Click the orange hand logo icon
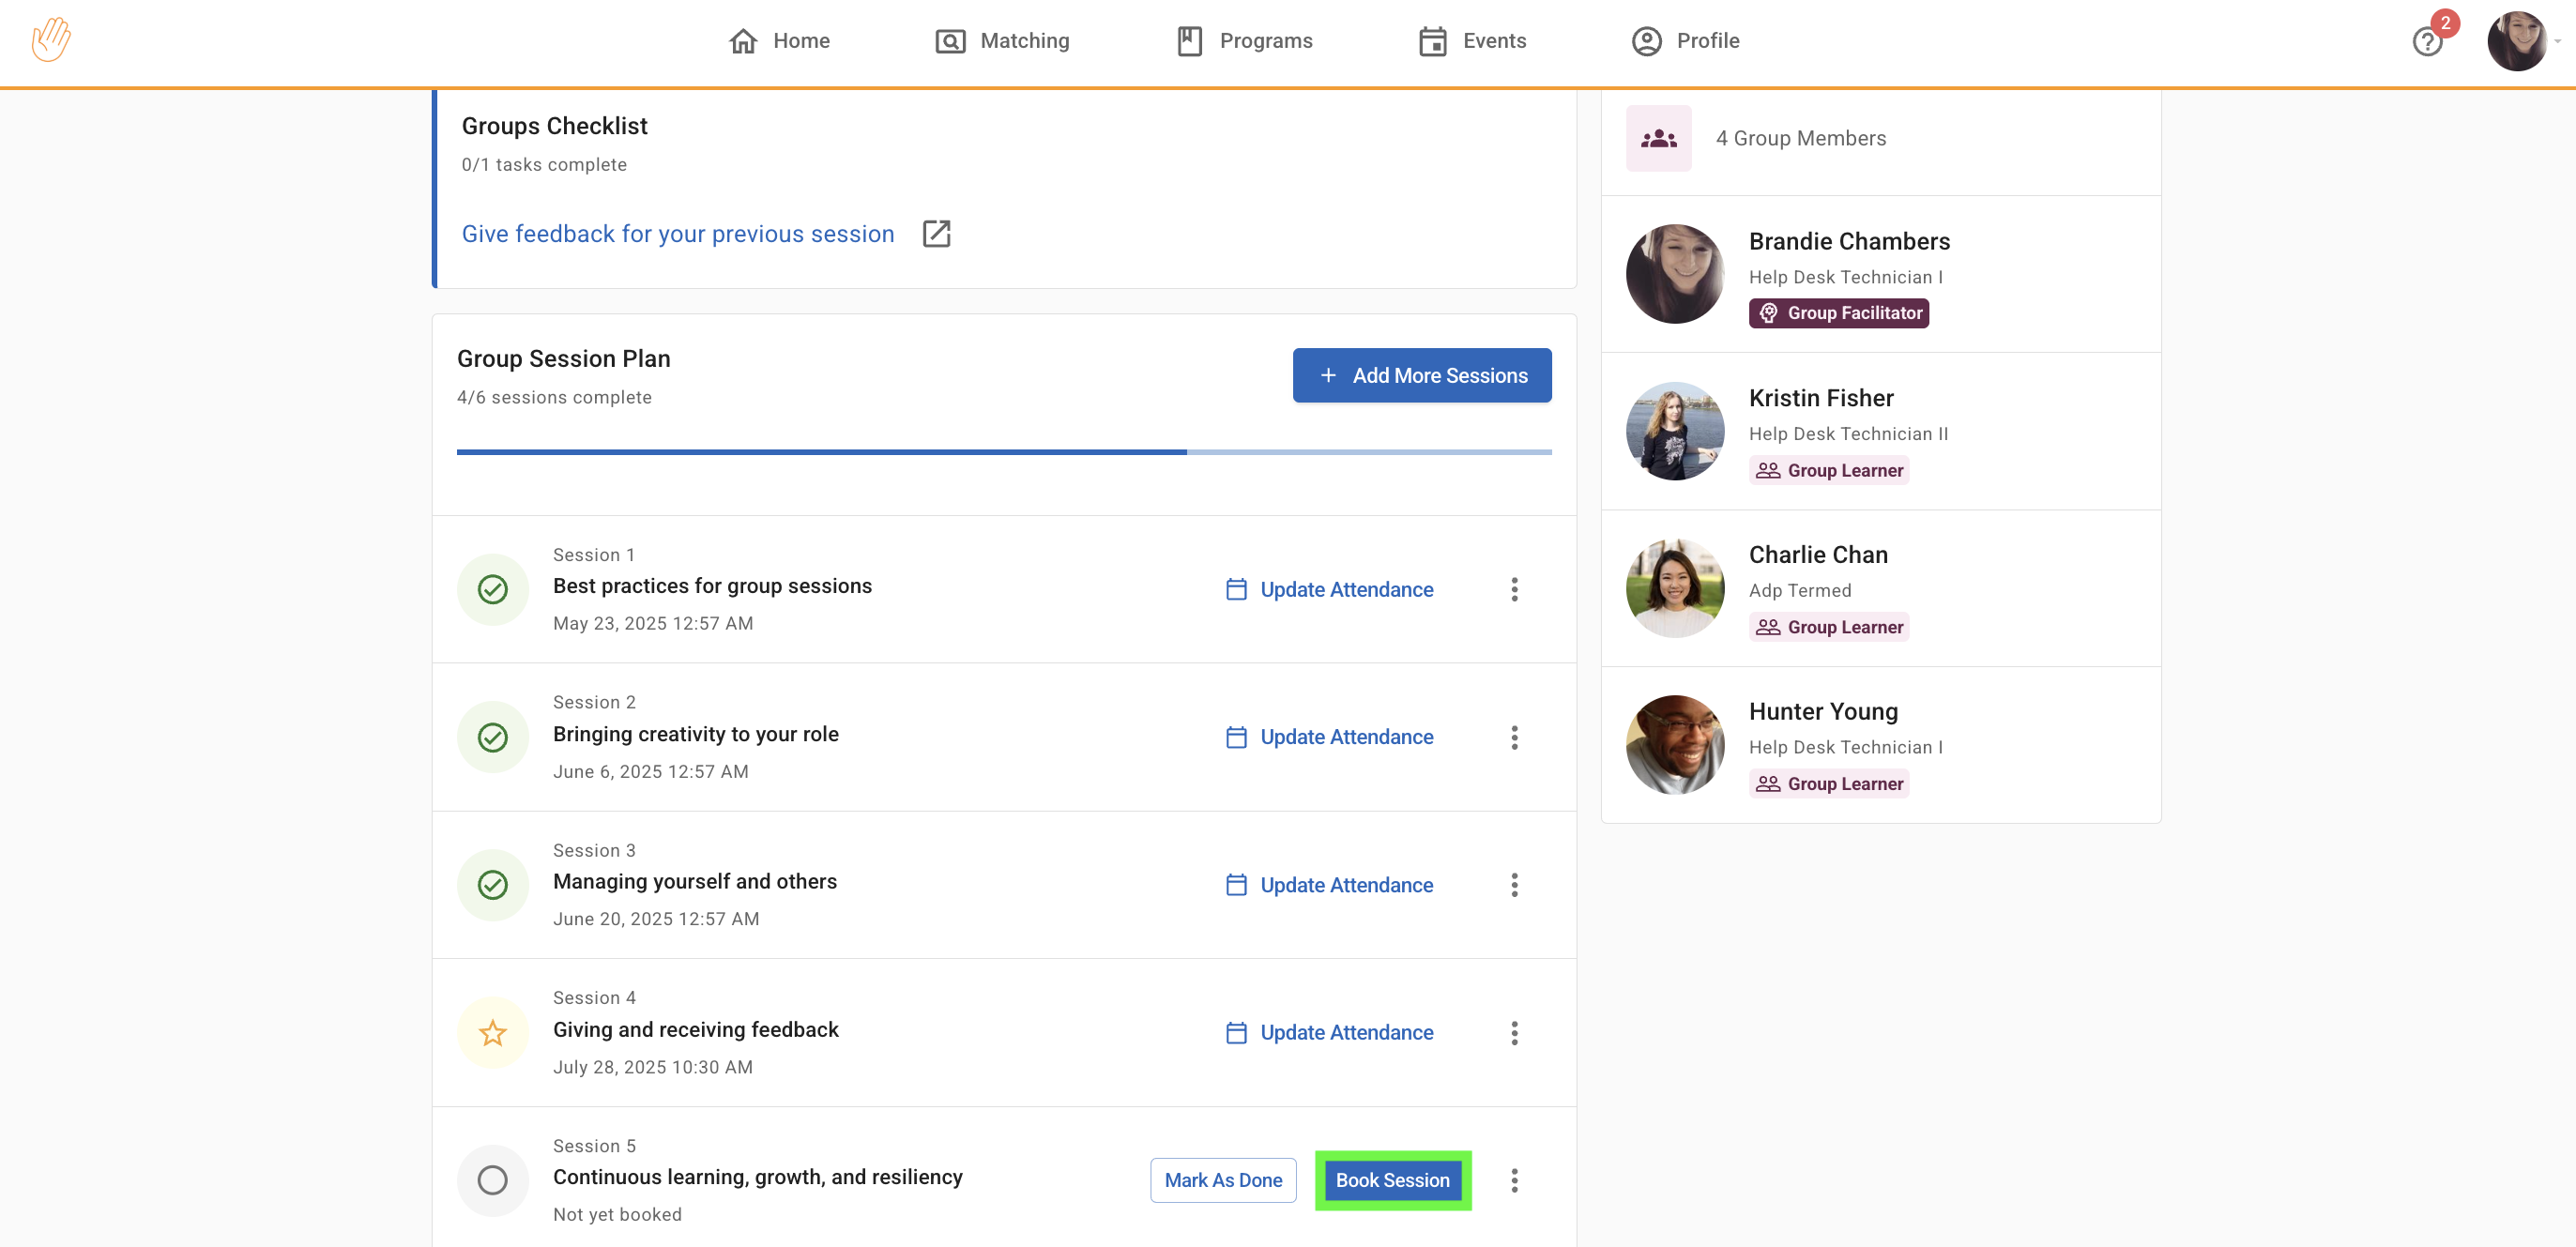Viewport: 2576px width, 1247px height. [50, 40]
